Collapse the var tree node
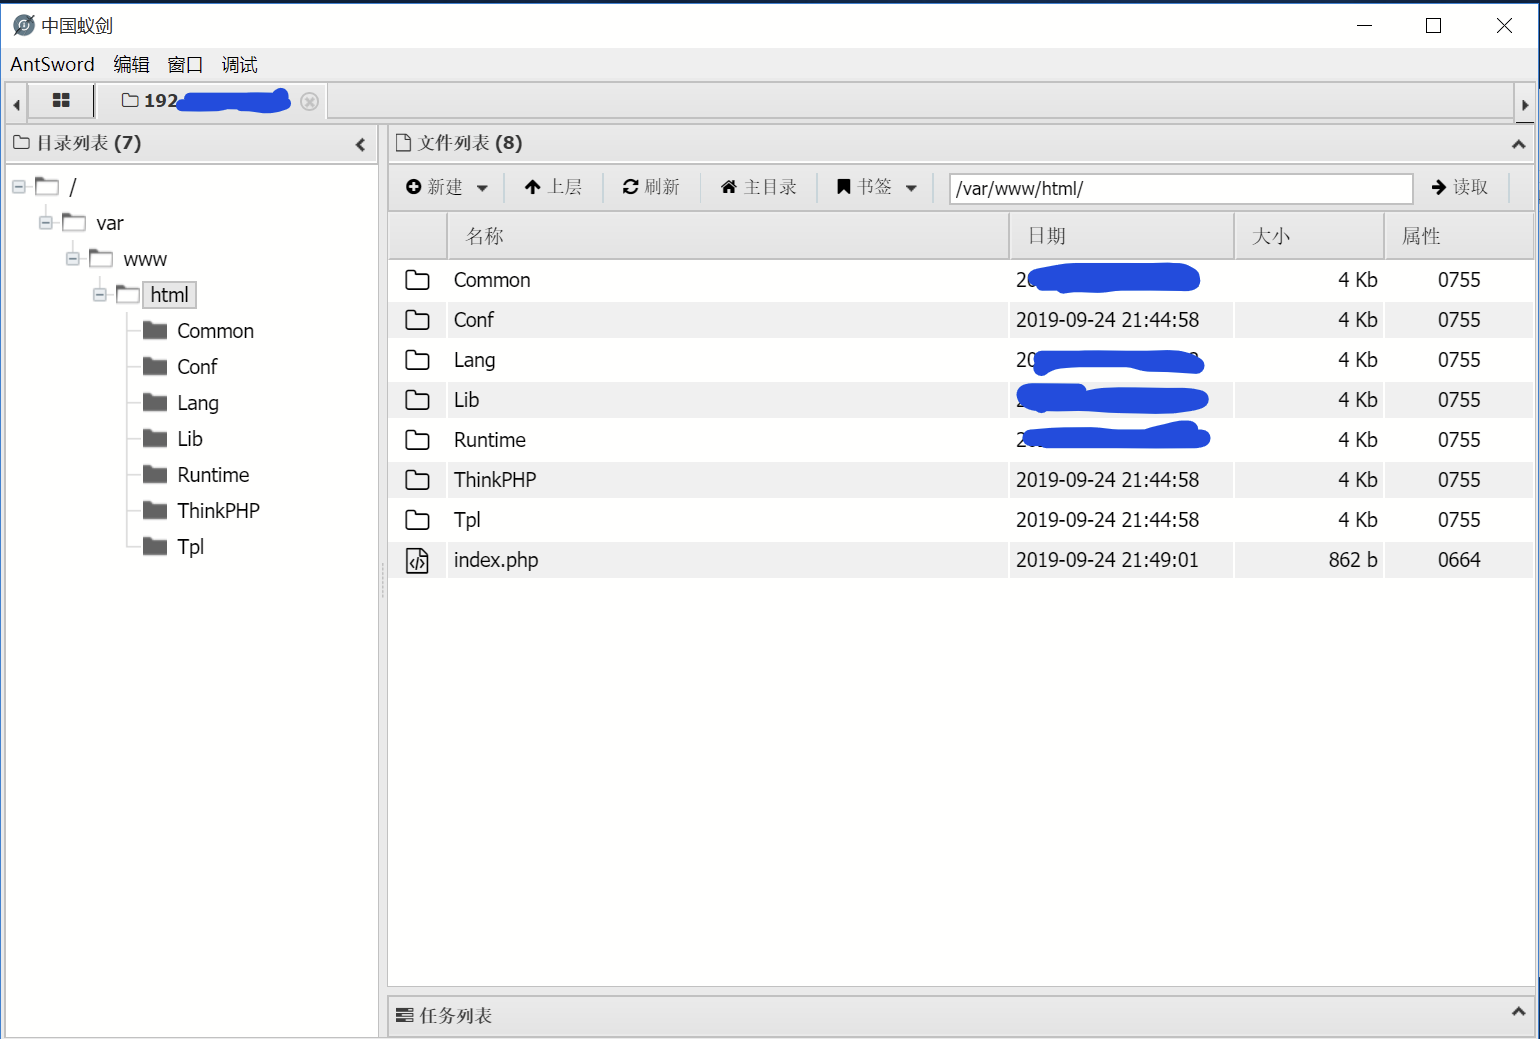Image resolution: width=1540 pixels, height=1039 pixels. [46, 223]
